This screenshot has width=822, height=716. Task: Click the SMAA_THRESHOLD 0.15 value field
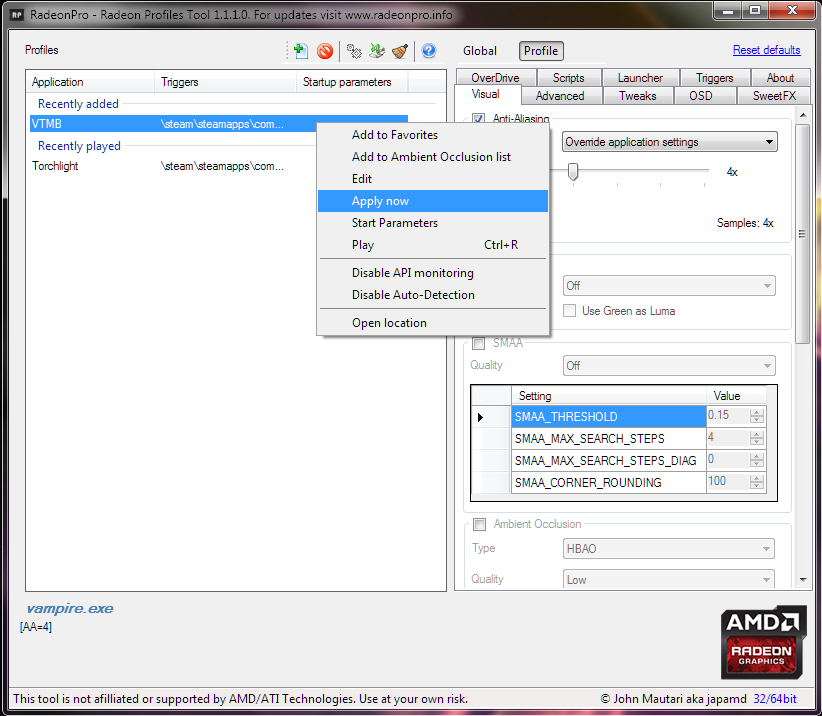[728, 415]
